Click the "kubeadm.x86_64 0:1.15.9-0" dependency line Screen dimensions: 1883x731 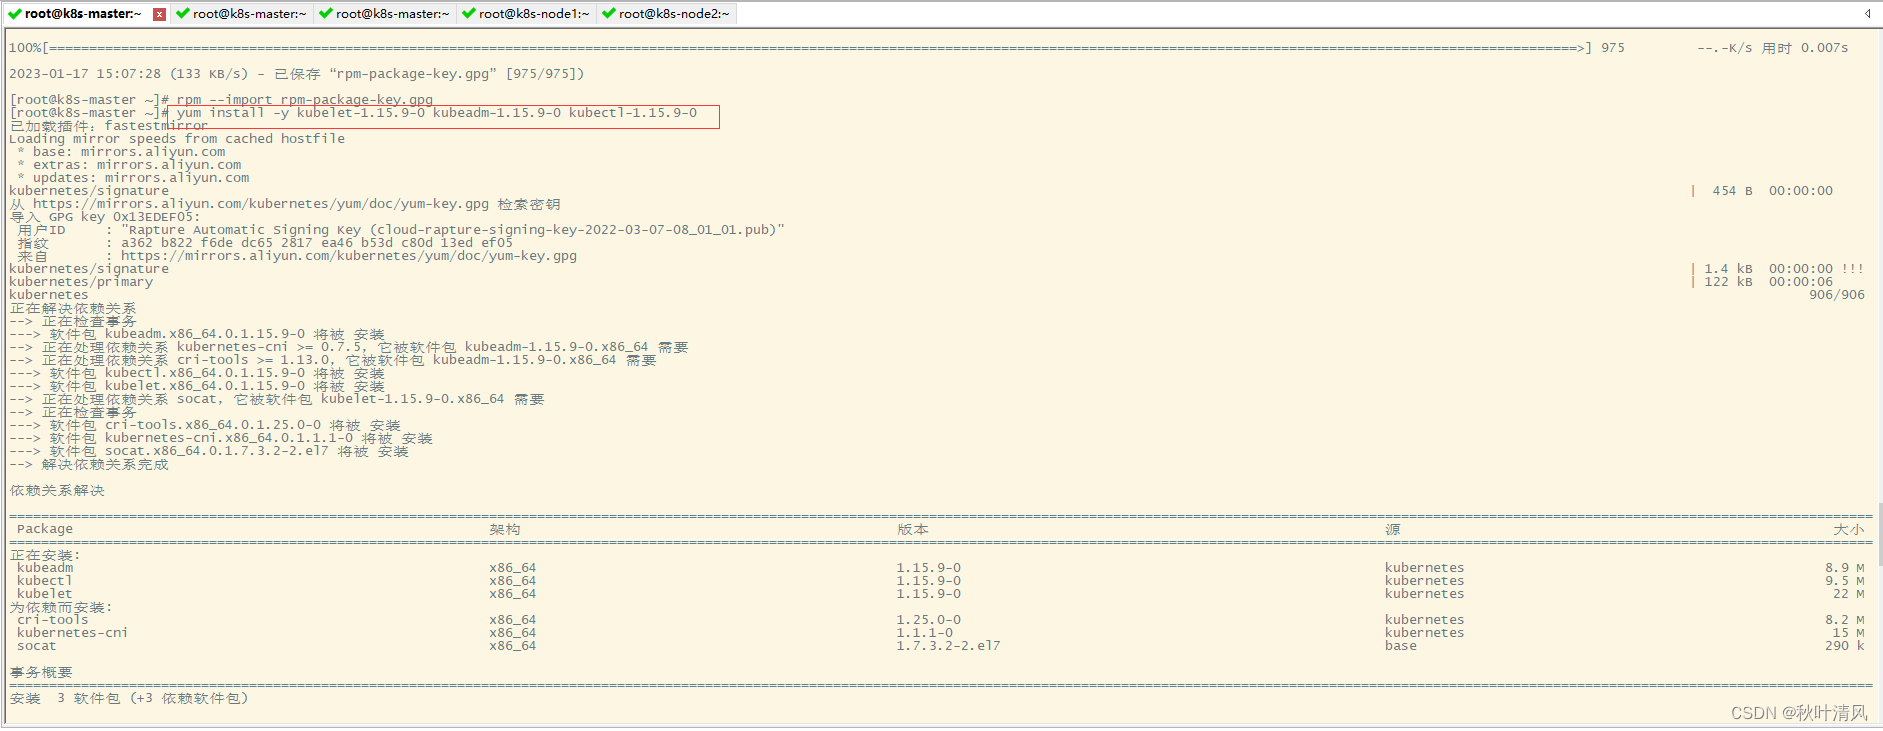[197, 334]
